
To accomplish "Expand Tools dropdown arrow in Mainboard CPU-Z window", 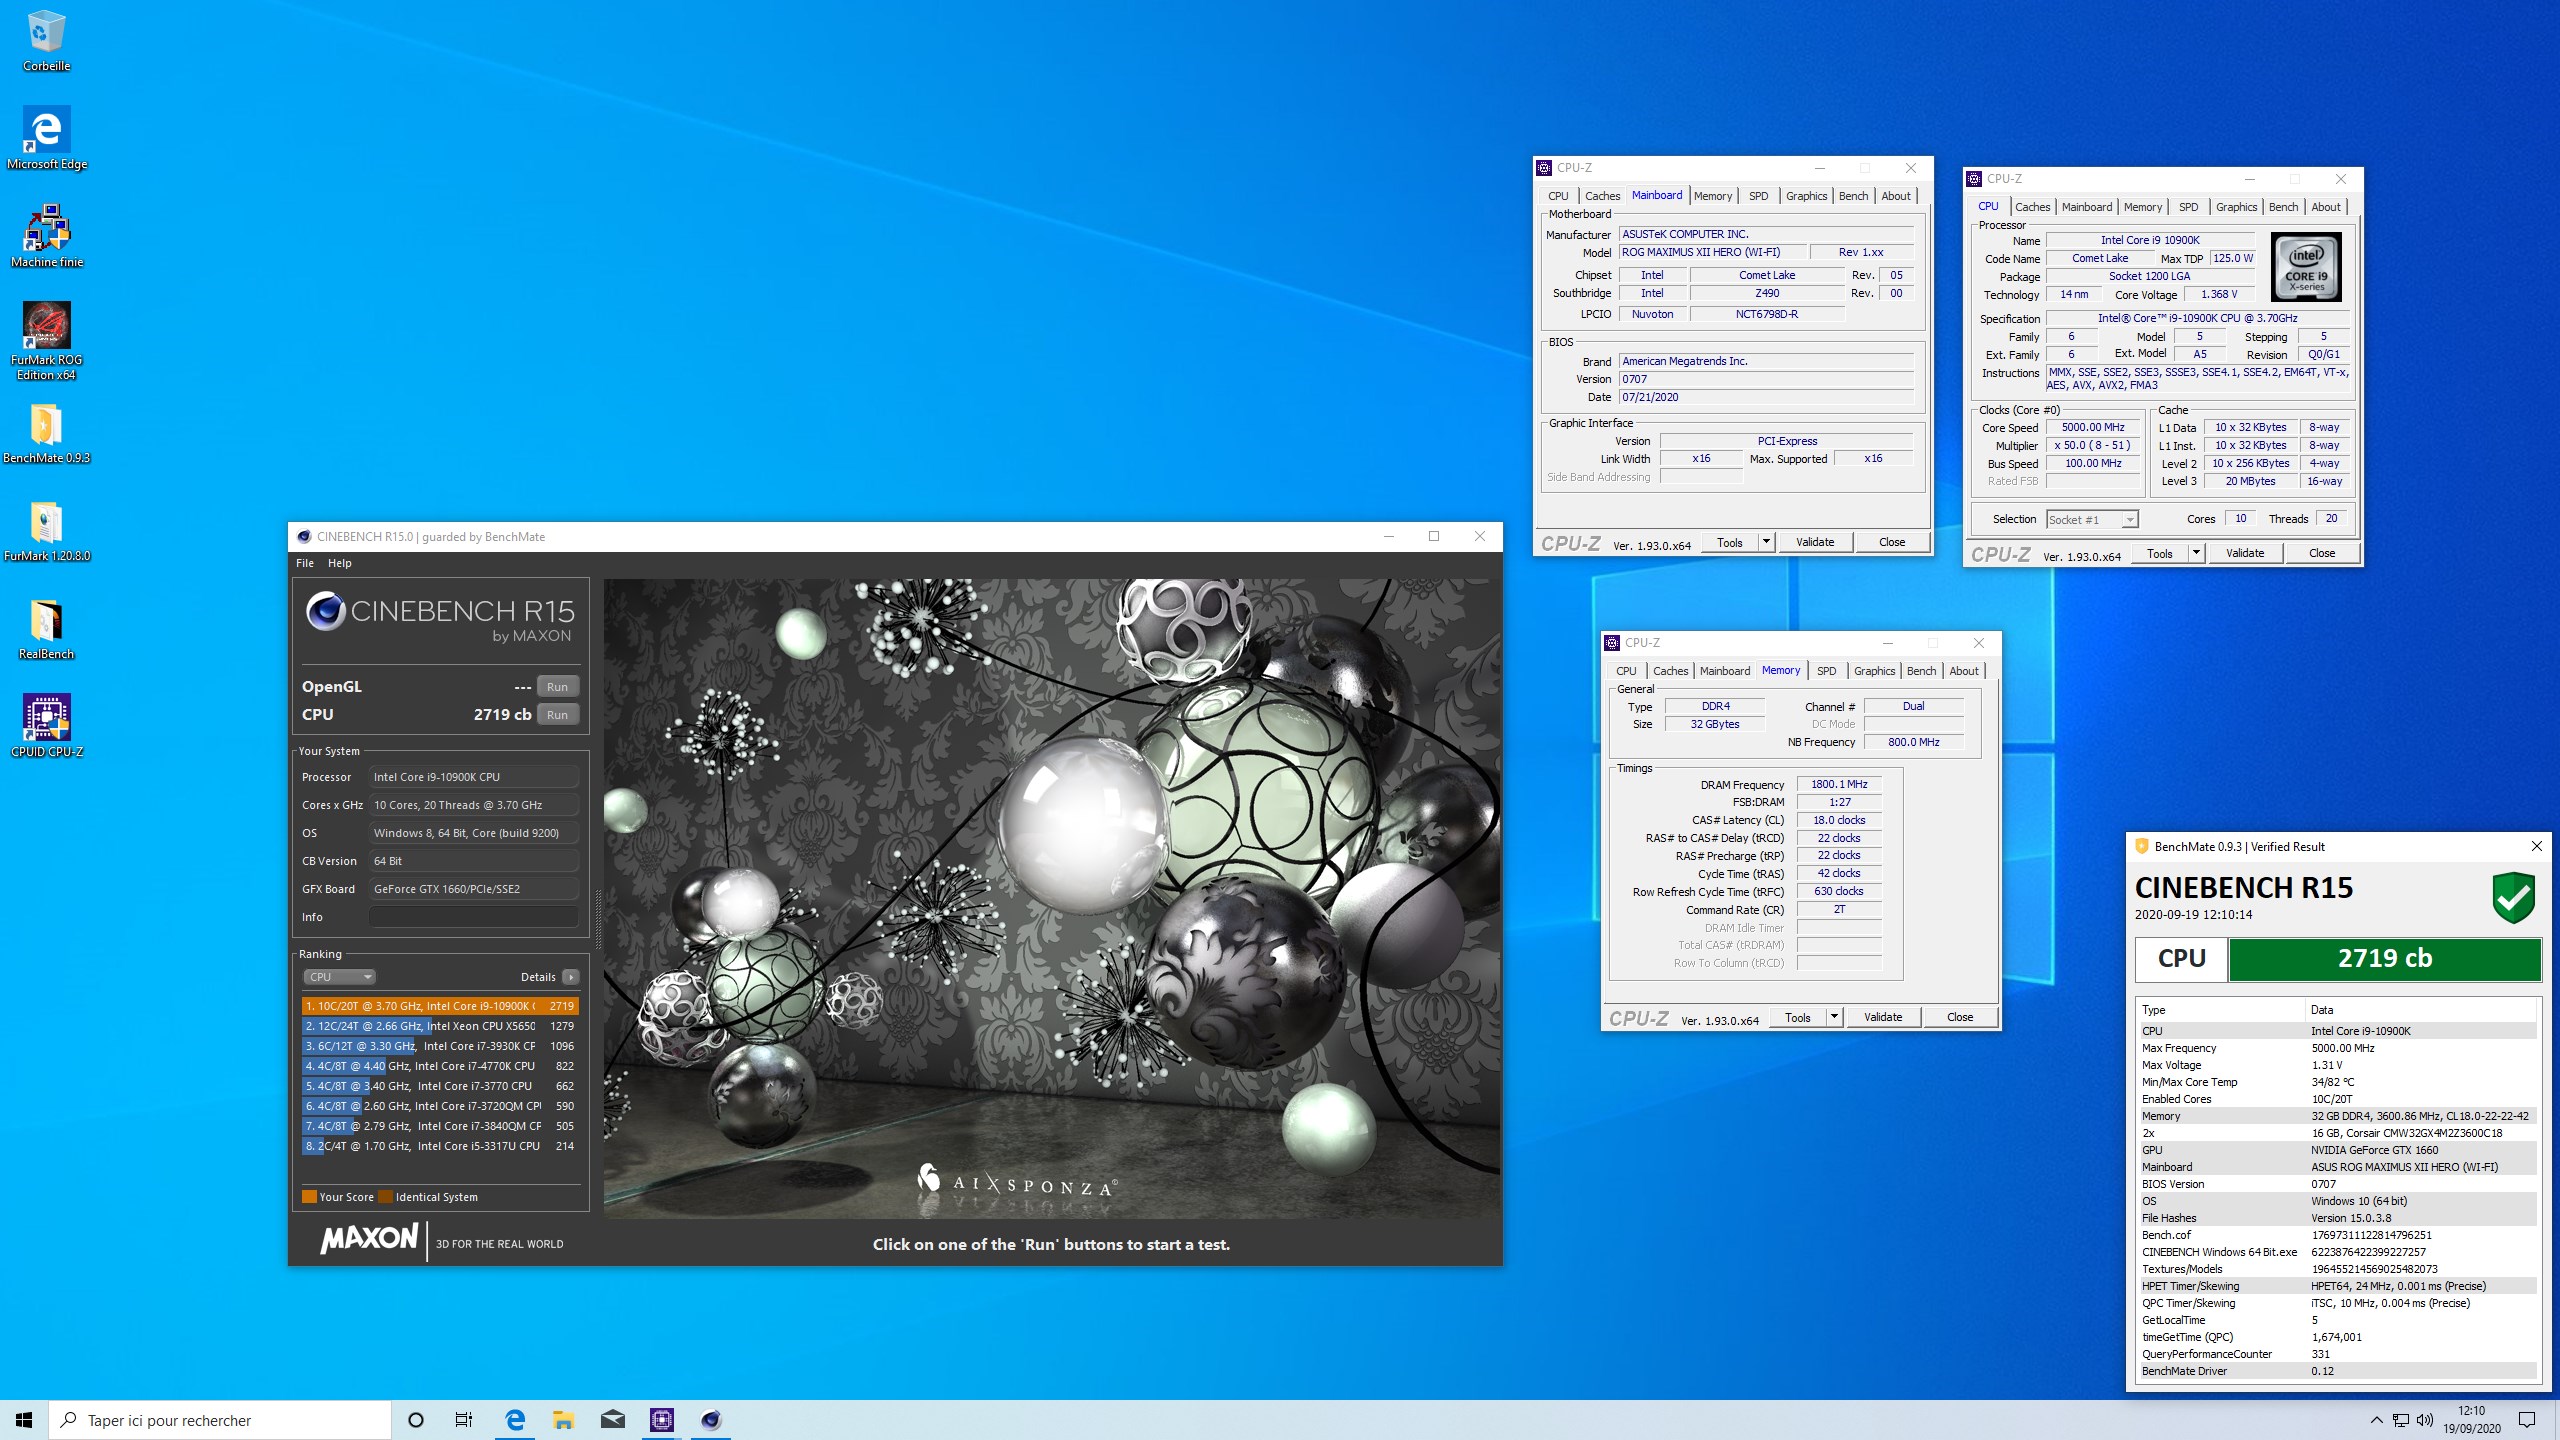I will (1766, 542).
